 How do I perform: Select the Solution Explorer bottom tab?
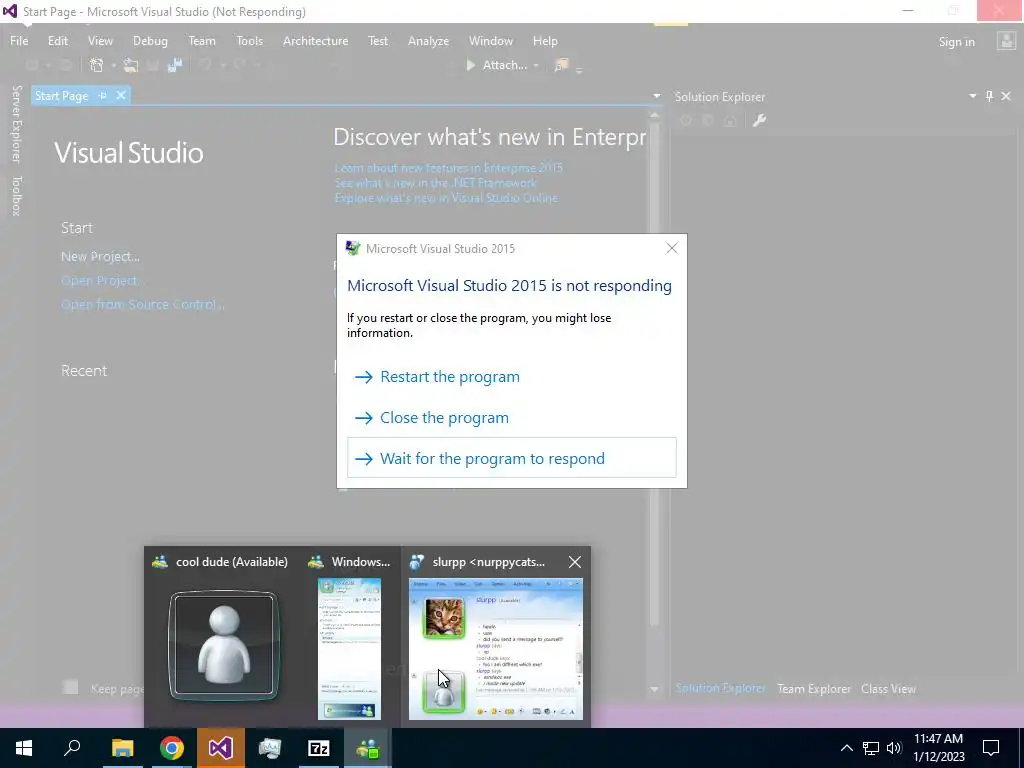pos(720,688)
